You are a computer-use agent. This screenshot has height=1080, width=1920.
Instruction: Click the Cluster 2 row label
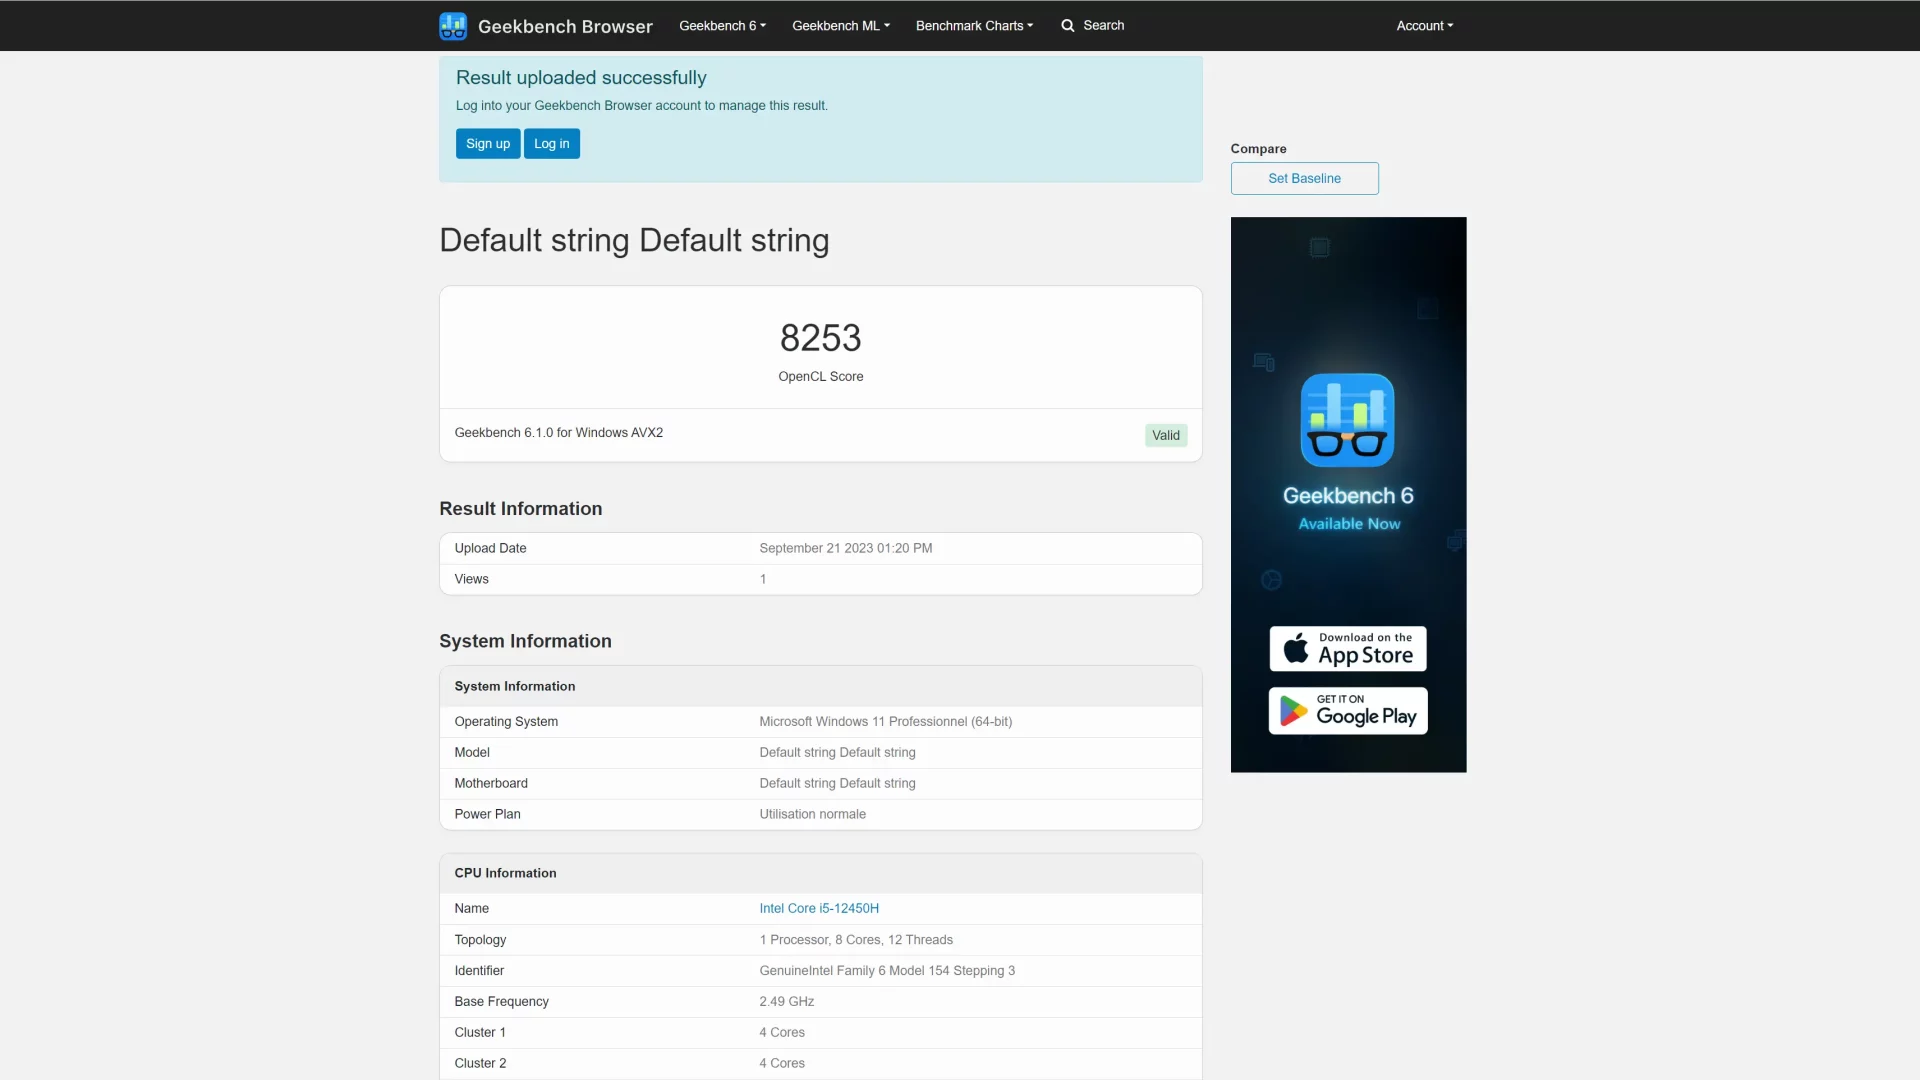point(480,1064)
